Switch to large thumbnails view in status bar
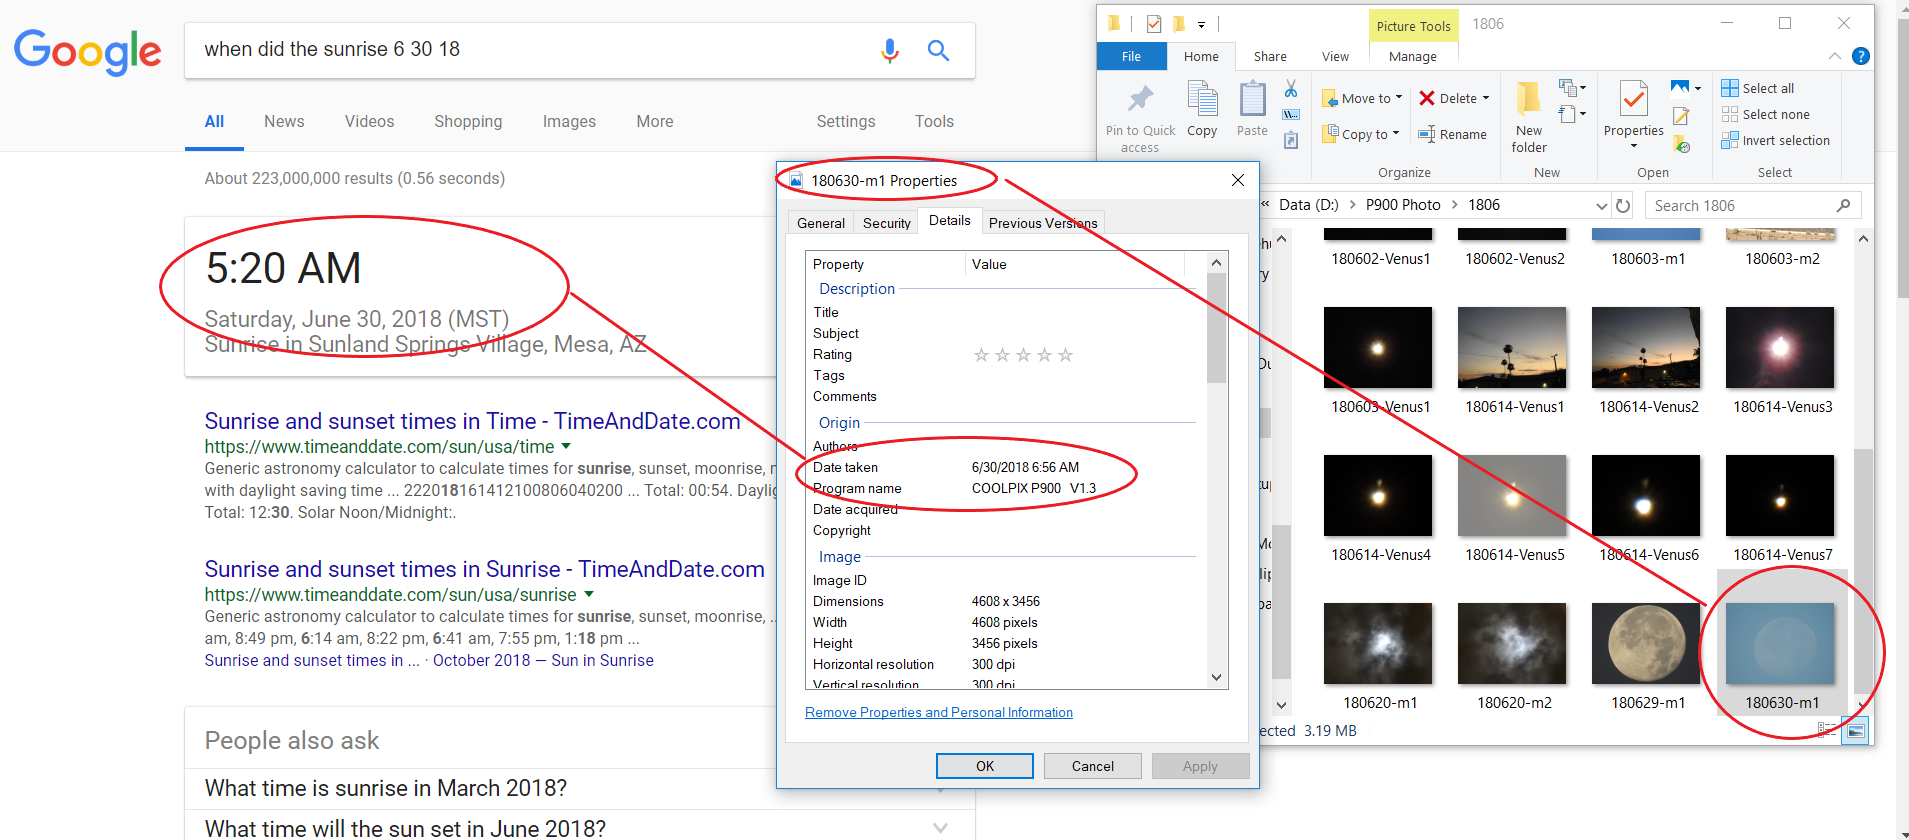This screenshot has width=1909, height=840. pos(1855,731)
